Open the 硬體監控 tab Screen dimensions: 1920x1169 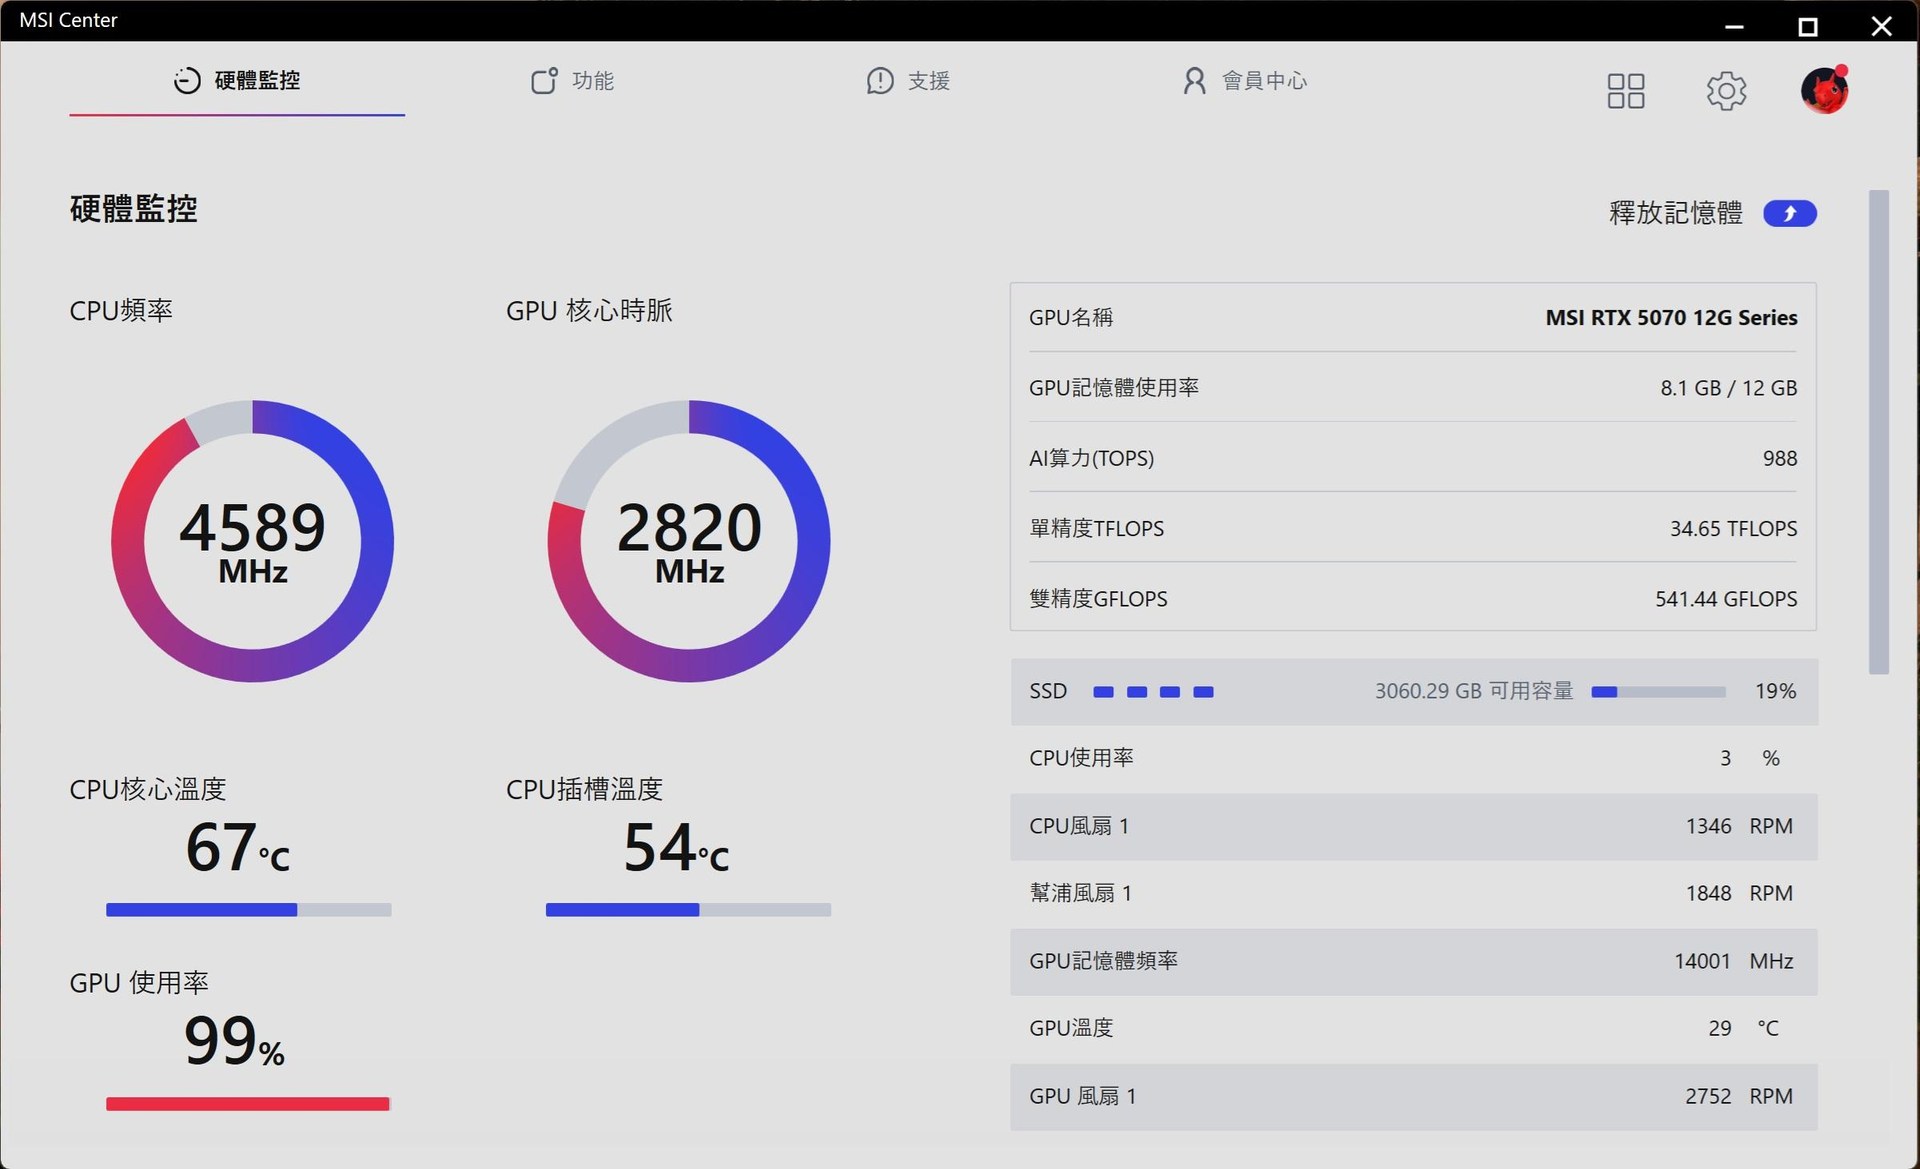[237, 81]
